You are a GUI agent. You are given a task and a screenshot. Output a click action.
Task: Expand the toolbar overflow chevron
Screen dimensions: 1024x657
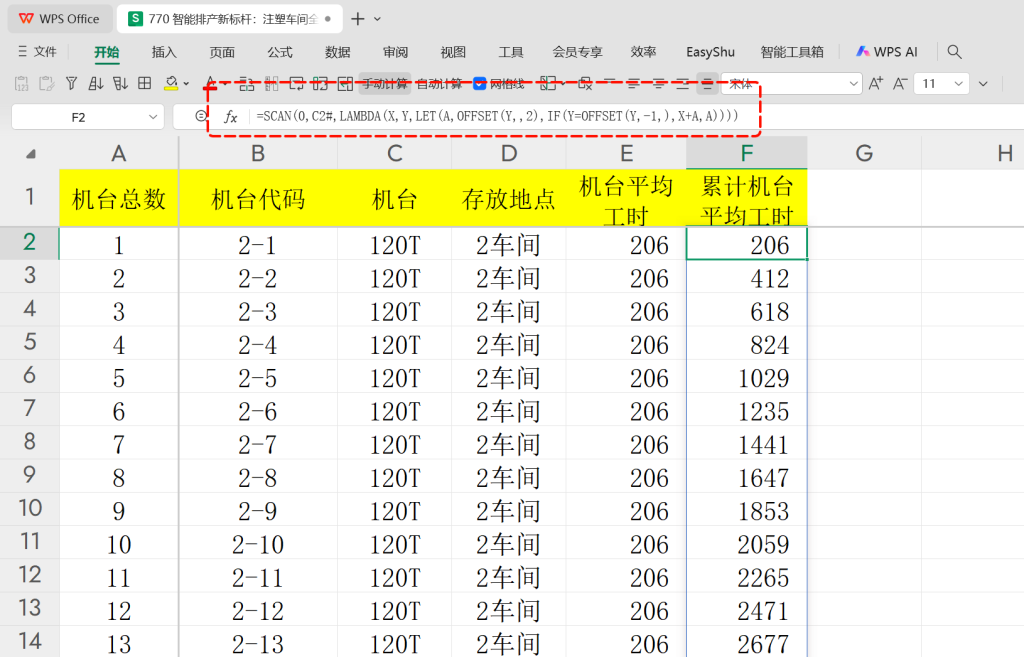tap(983, 84)
